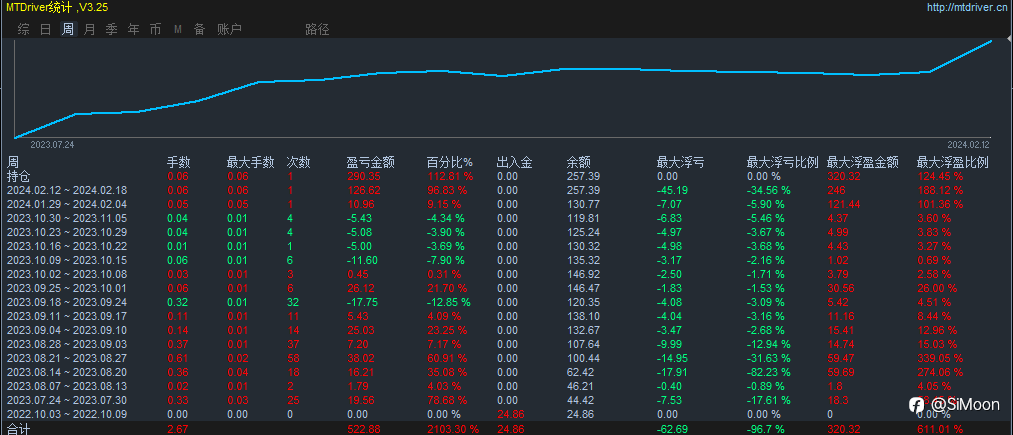The width and height of the screenshot is (1013, 435).
Task: Open the 日 daily statistics tab
Action: pyautogui.click(x=45, y=29)
